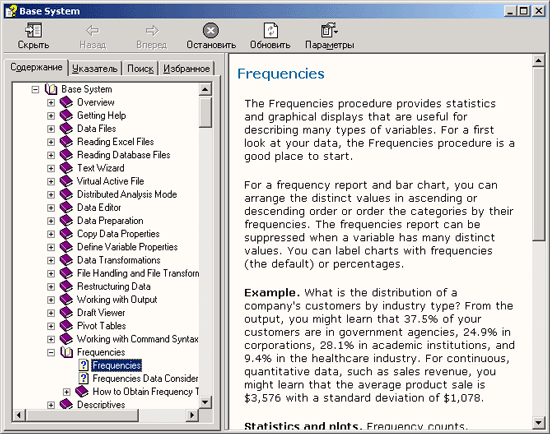
Task: Click the Reading Excel Files book icon
Action: [x=66, y=142]
